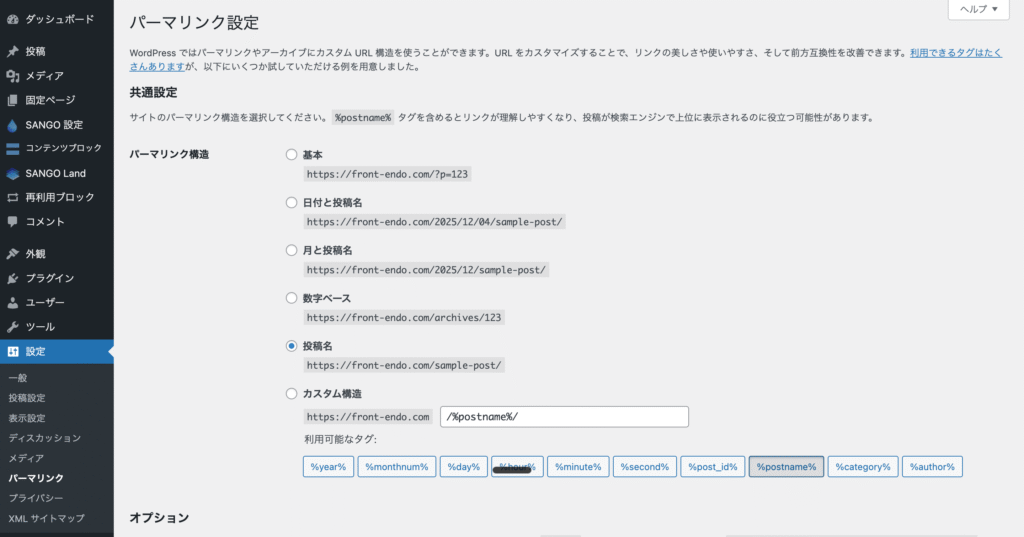Click the Dashboard gauge icon in sidebar
Image resolution: width=1024 pixels, height=537 pixels.
(12, 19)
